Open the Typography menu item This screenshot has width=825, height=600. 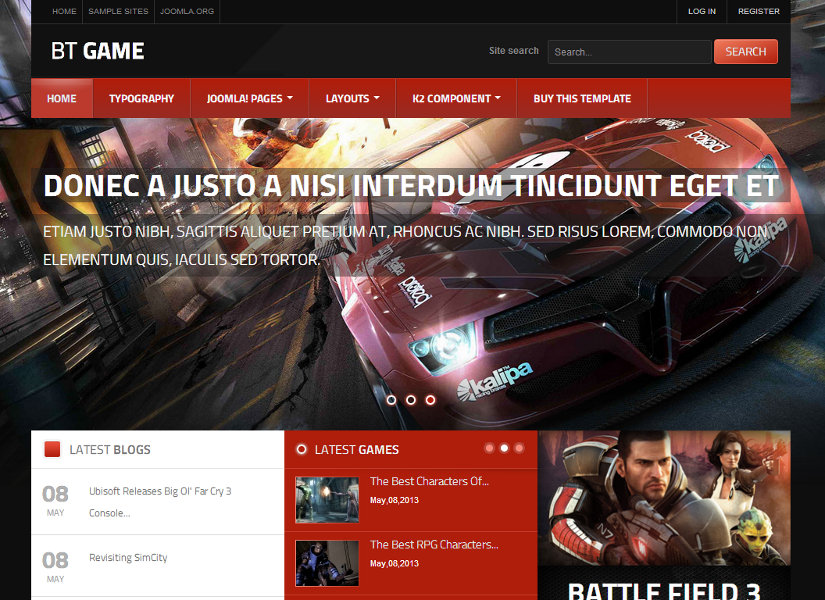(142, 98)
